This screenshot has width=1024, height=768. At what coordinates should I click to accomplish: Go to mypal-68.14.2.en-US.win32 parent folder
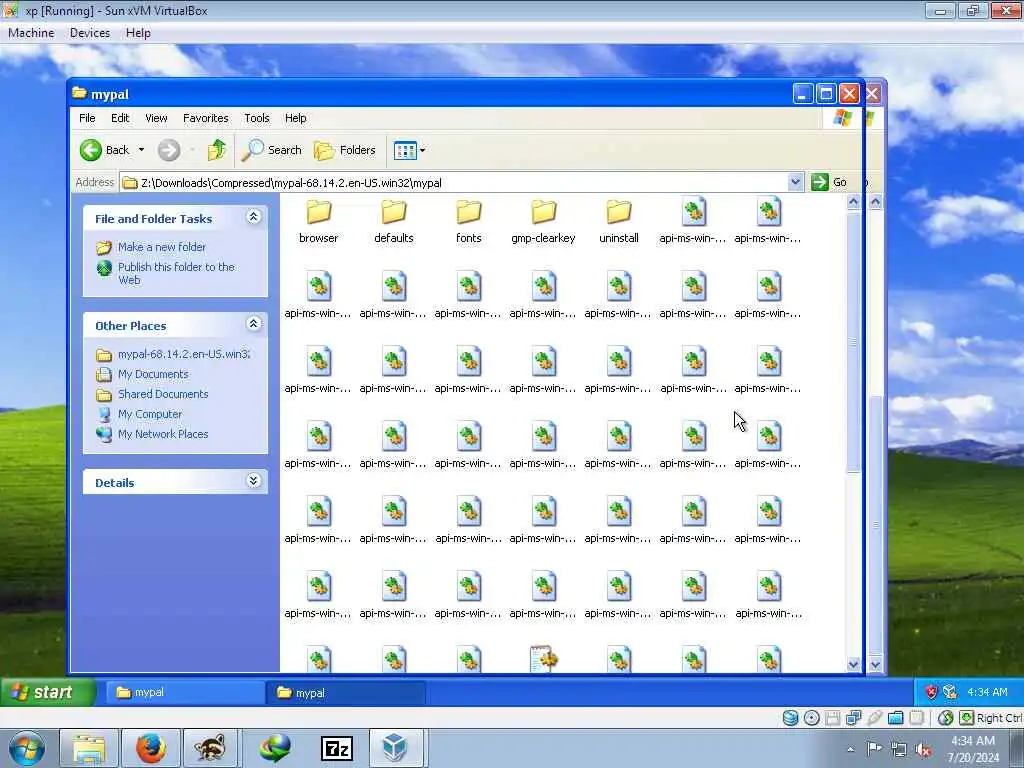[184, 354]
